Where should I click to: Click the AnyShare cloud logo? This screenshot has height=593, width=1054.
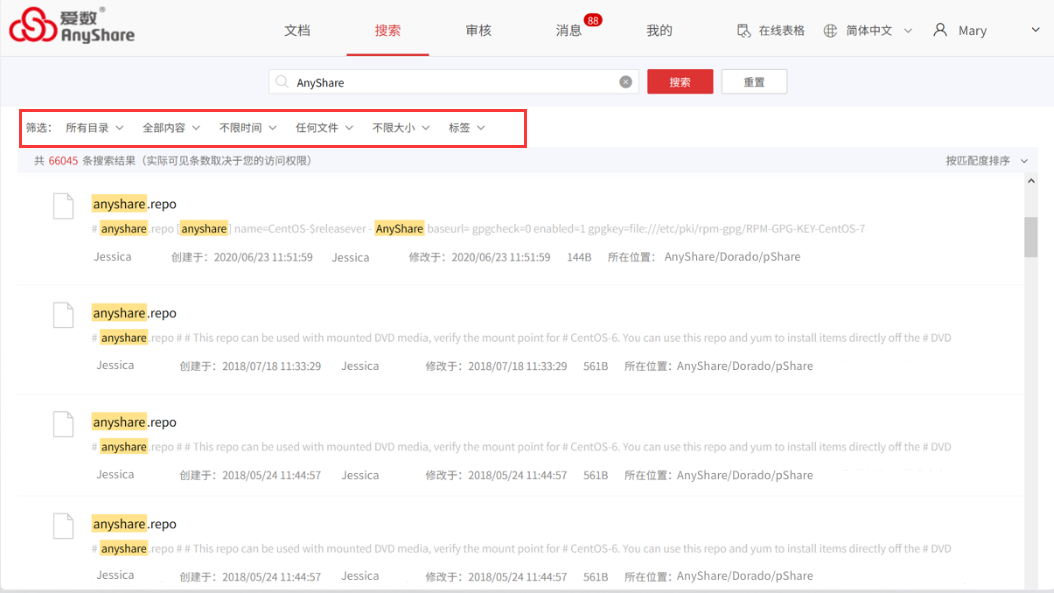[34, 27]
